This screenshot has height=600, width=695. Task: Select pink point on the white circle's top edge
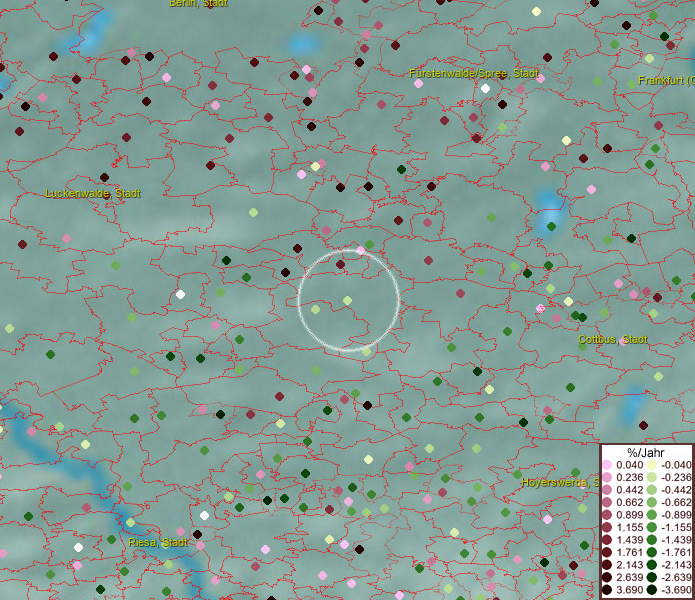pos(360,250)
